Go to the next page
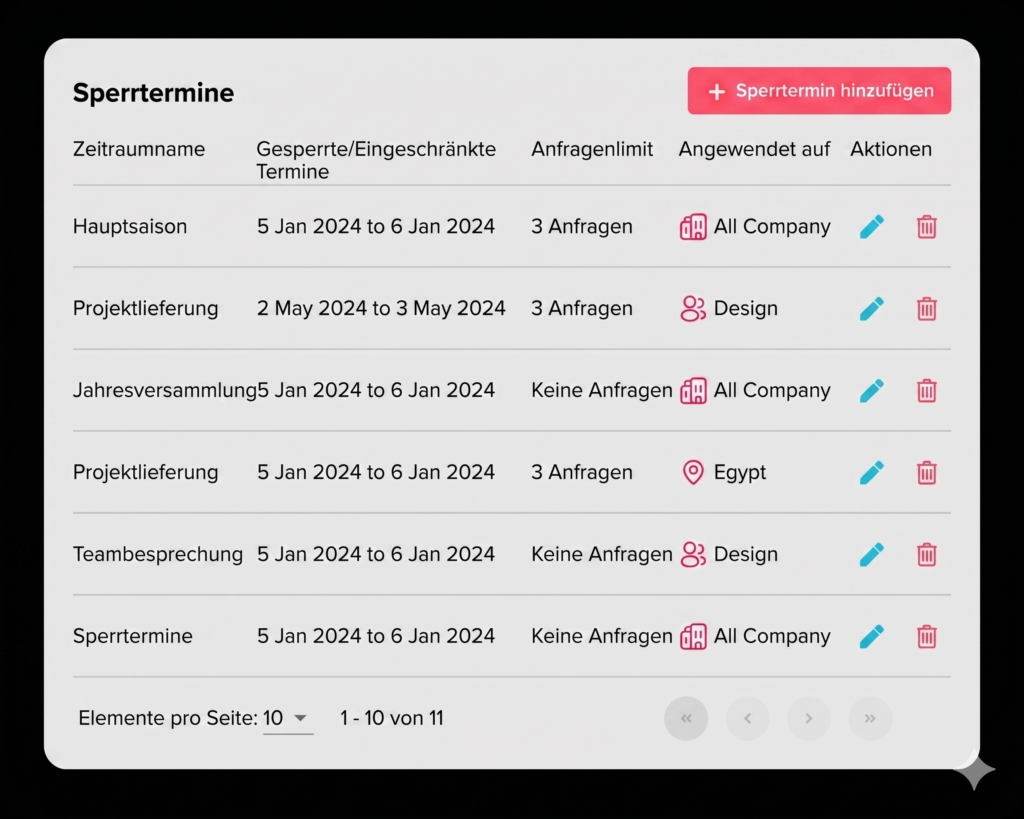The height and width of the screenshot is (819, 1024). 809,719
